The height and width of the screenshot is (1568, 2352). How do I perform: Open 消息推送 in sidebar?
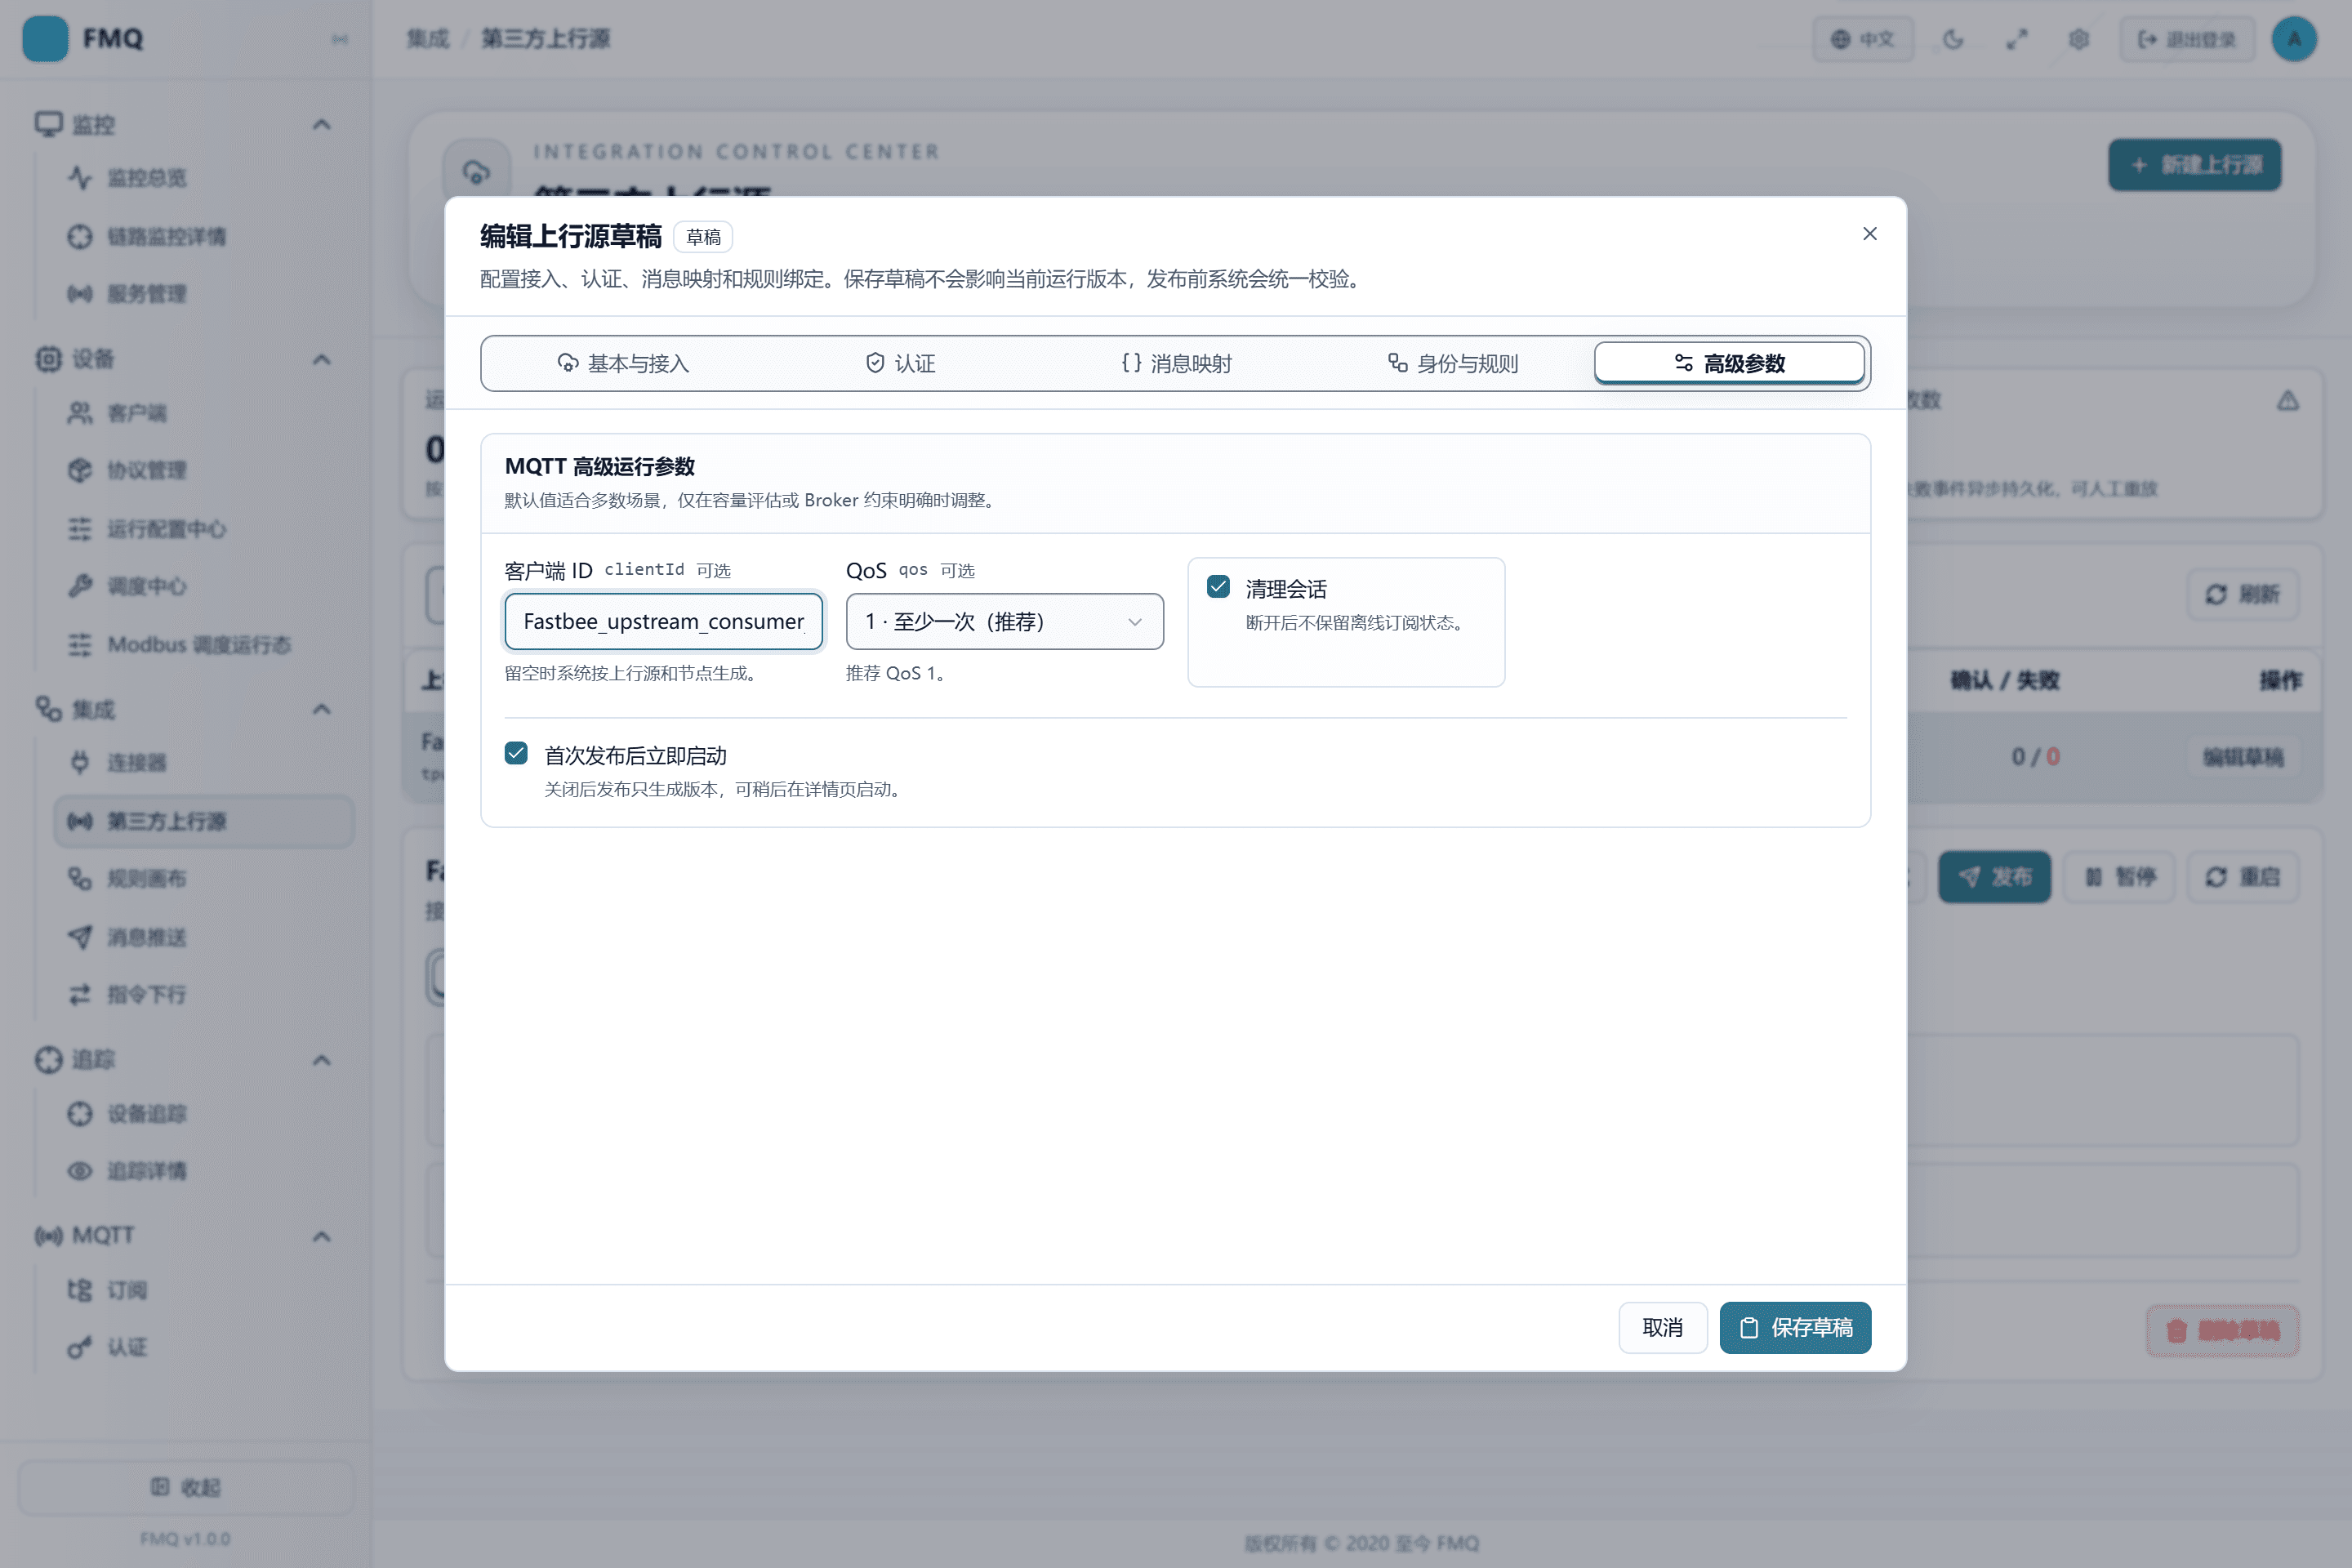click(204, 937)
